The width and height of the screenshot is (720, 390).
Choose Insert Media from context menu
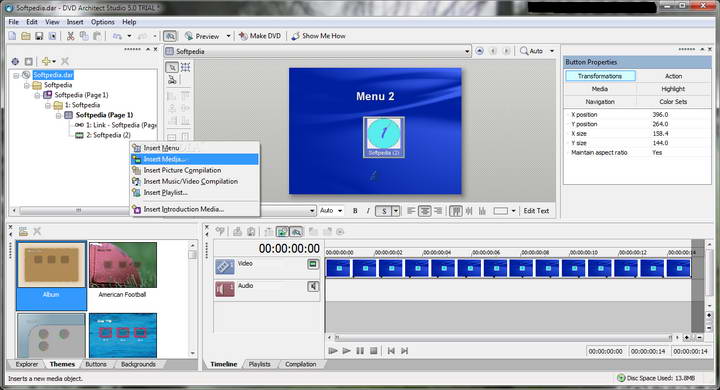coord(195,159)
